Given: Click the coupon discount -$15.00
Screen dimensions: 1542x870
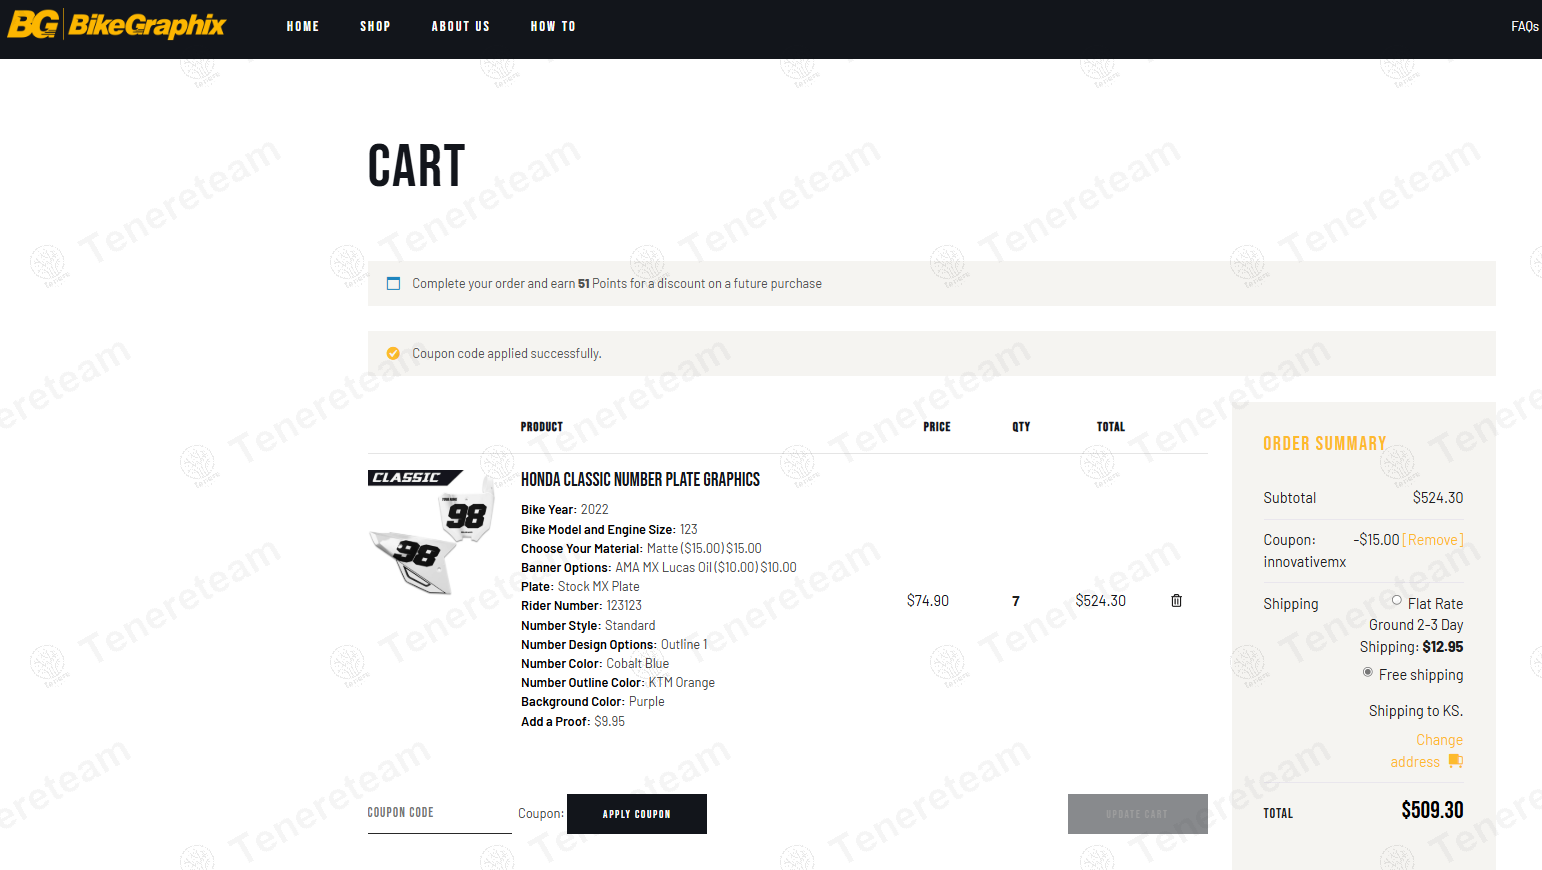Looking at the screenshot, I should point(1376,540).
